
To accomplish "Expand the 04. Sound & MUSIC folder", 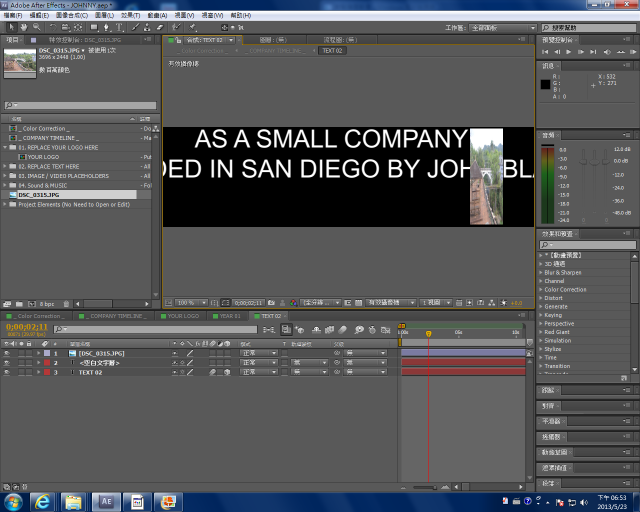I will tap(5, 185).
